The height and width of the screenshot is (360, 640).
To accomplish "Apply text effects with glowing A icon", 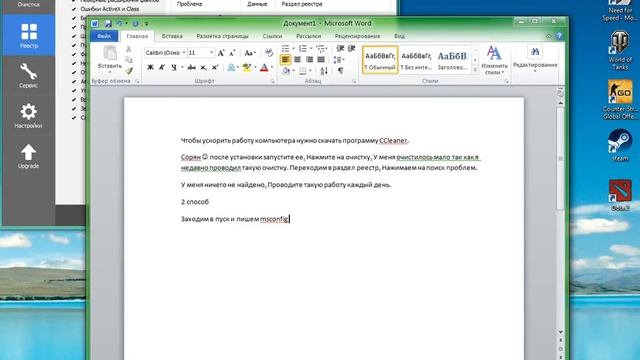I will (231, 67).
